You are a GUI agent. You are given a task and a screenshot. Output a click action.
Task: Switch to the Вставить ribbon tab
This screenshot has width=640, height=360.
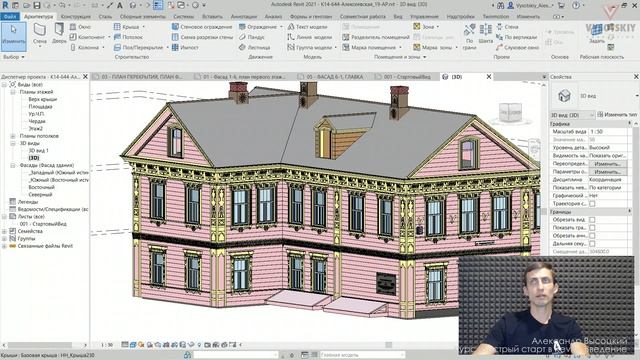coord(212,16)
